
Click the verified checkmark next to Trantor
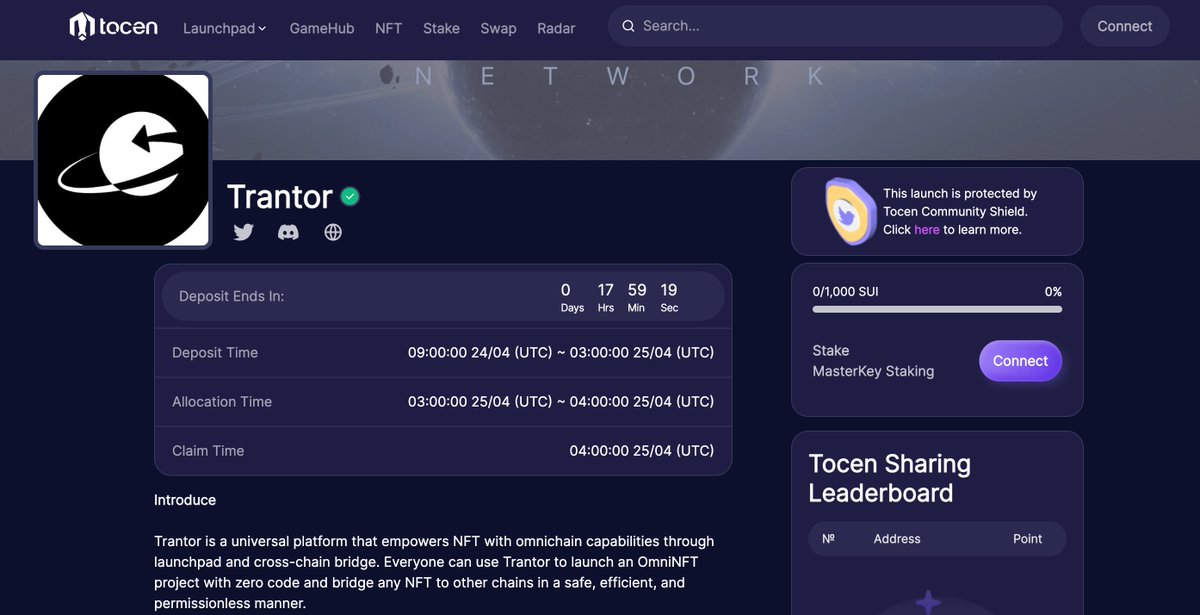349,196
